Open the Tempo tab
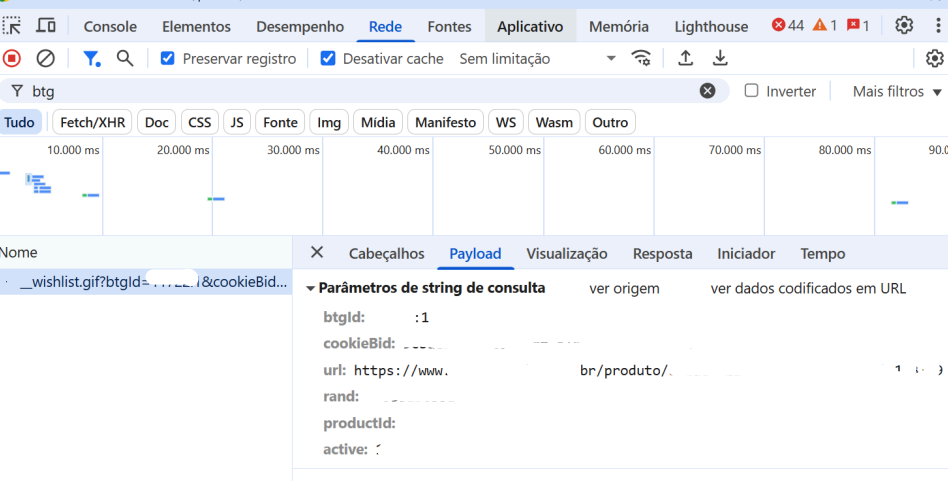The width and height of the screenshot is (949, 481). [823, 254]
